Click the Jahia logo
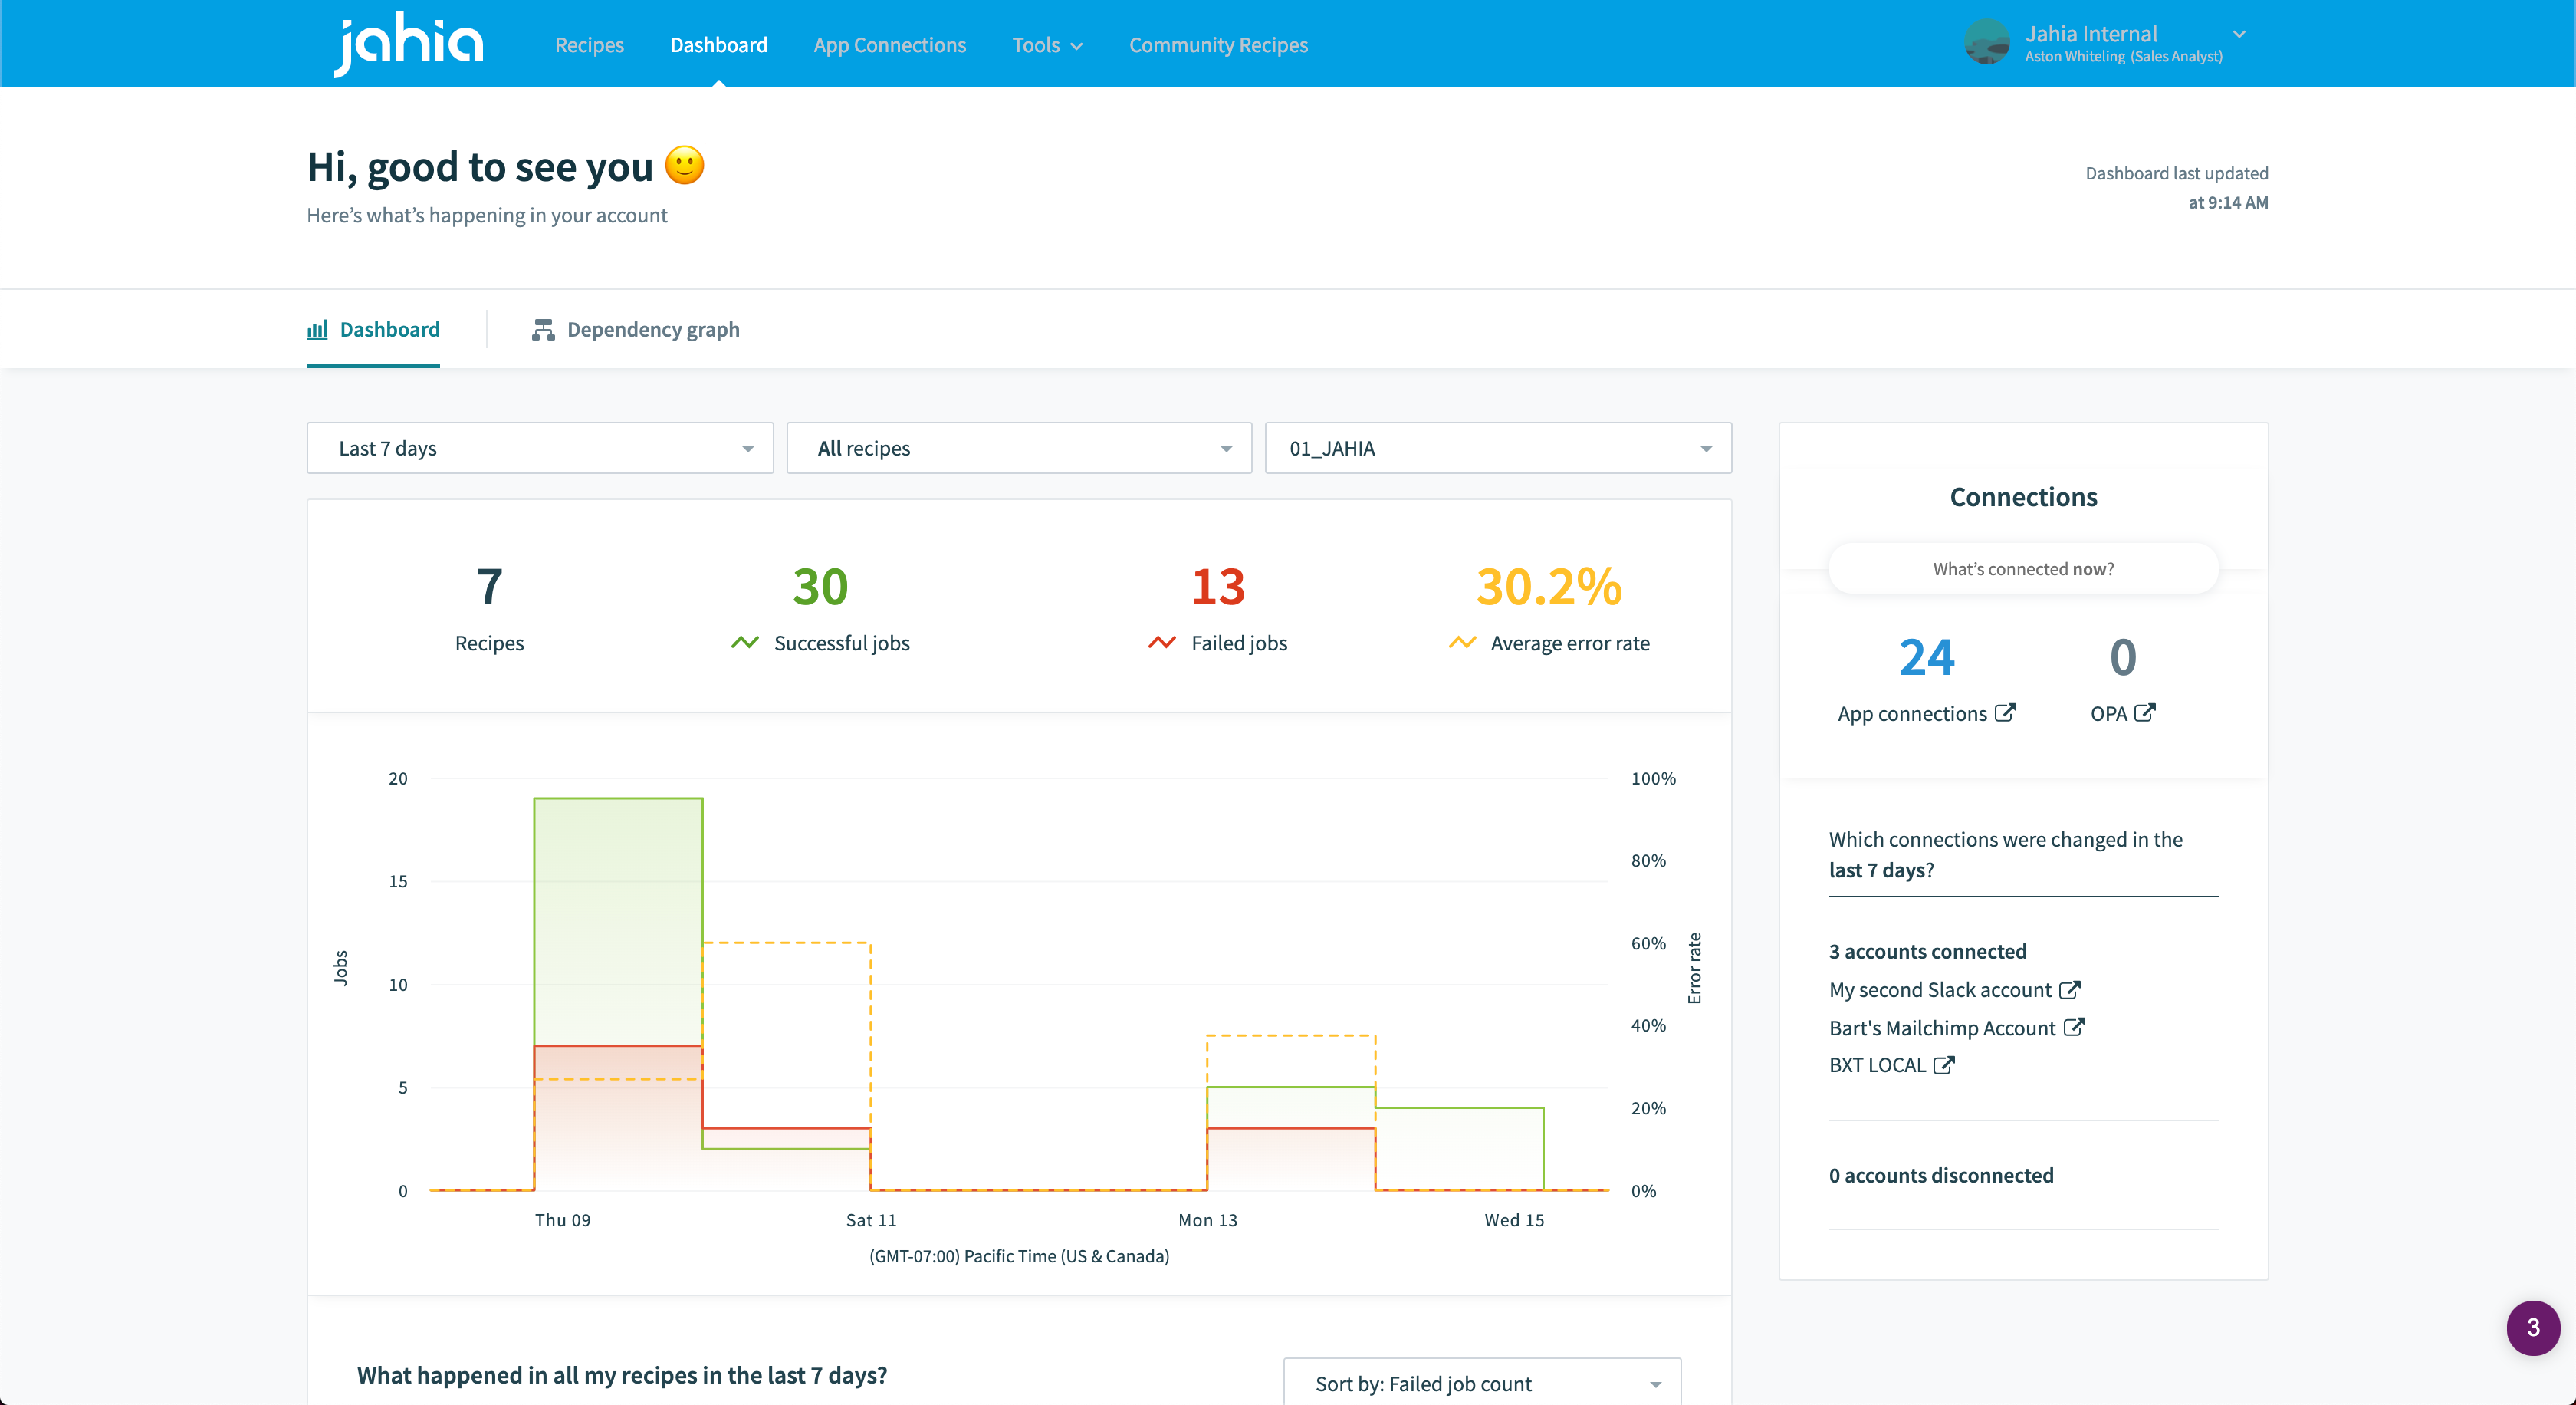 coord(408,44)
